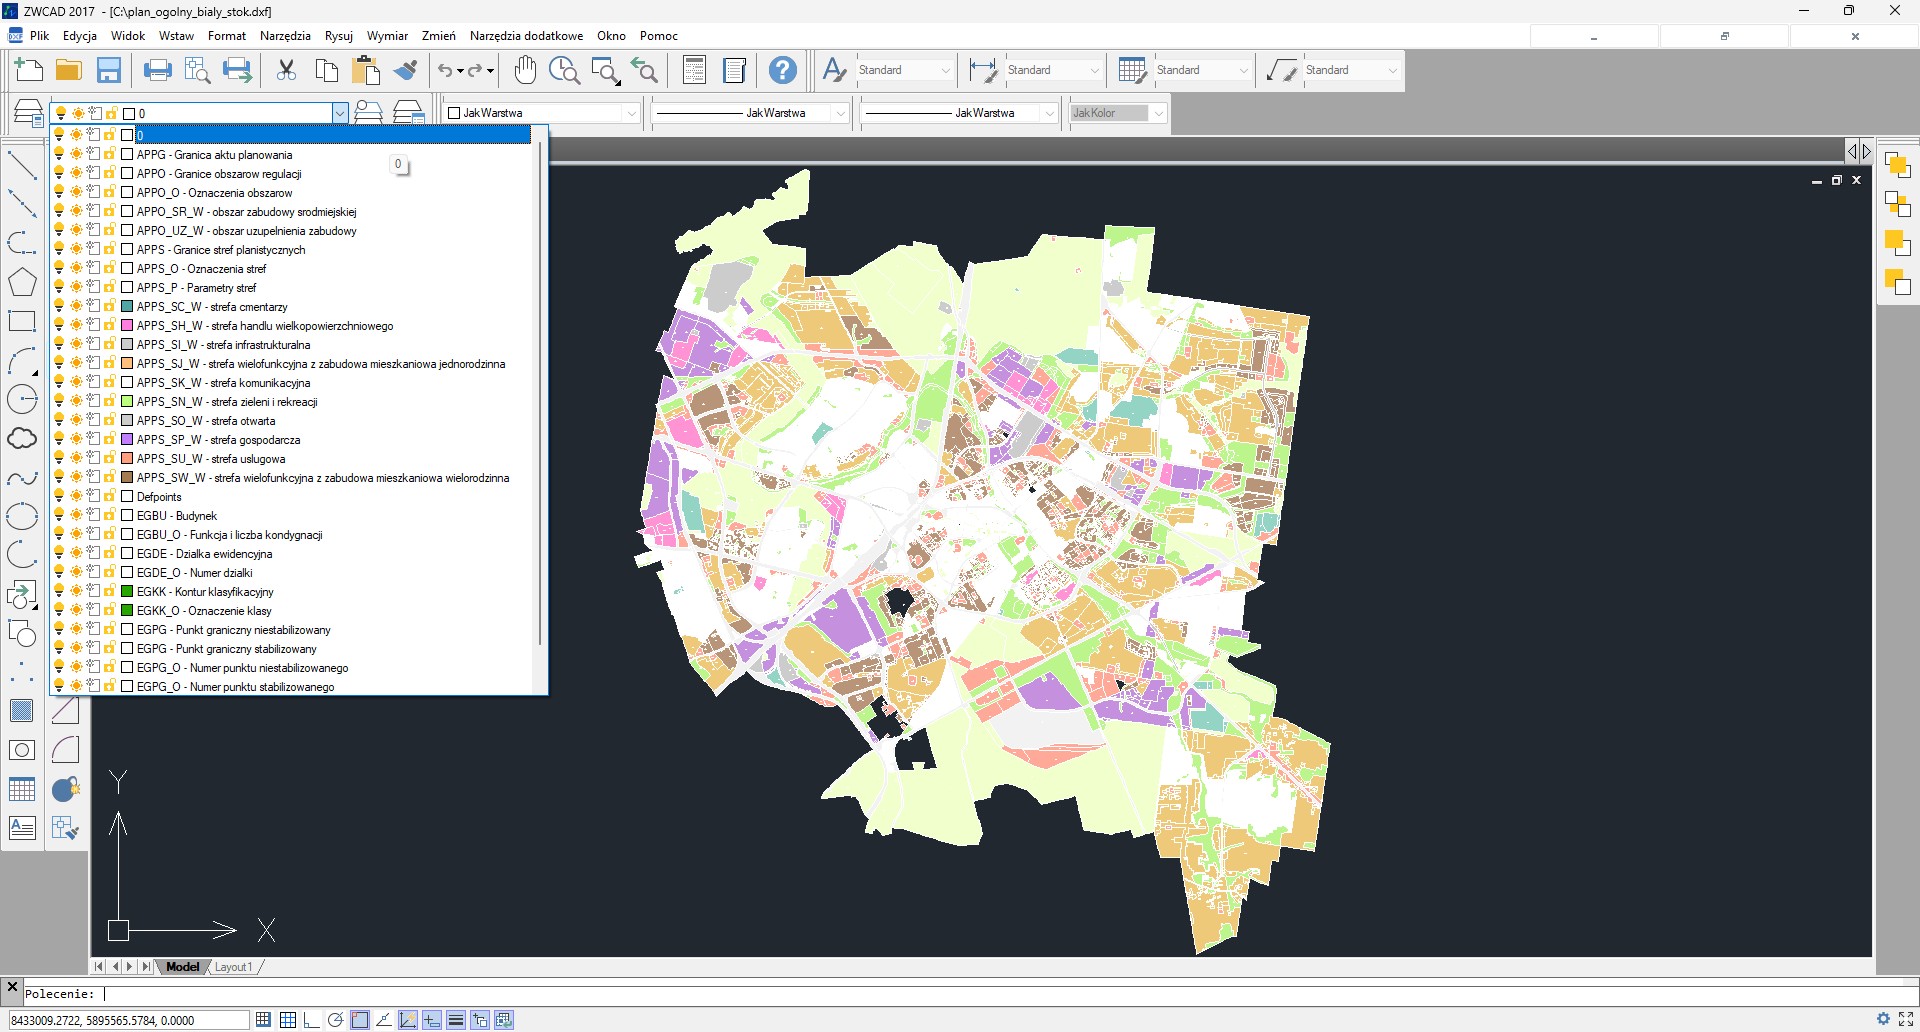Open the JakWarstwa color dropdown
The height and width of the screenshot is (1032, 1920).
(x=631, y=113)
